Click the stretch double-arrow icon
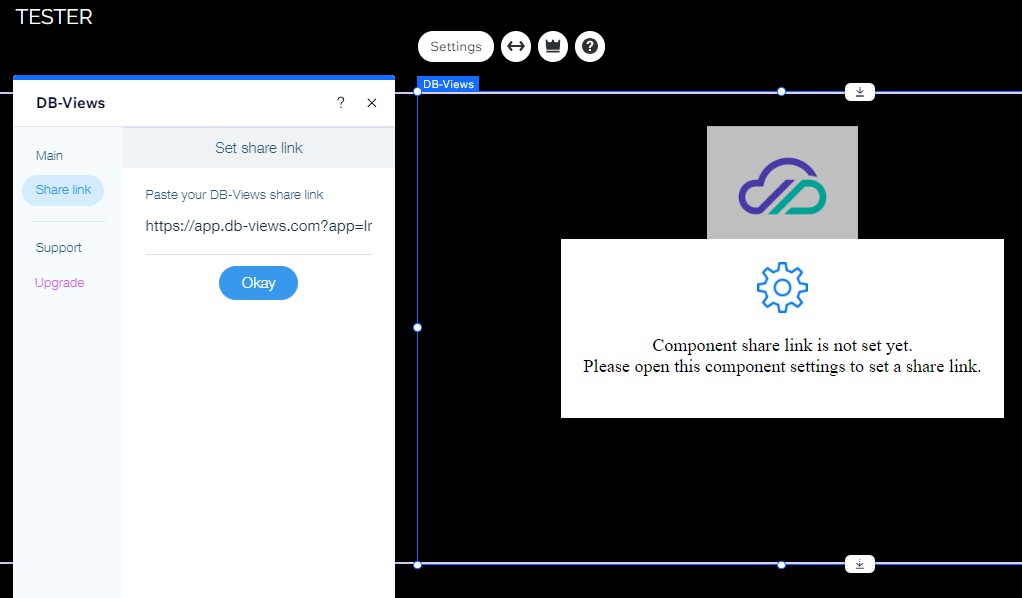1022x598 pixels. coord(515,47)
